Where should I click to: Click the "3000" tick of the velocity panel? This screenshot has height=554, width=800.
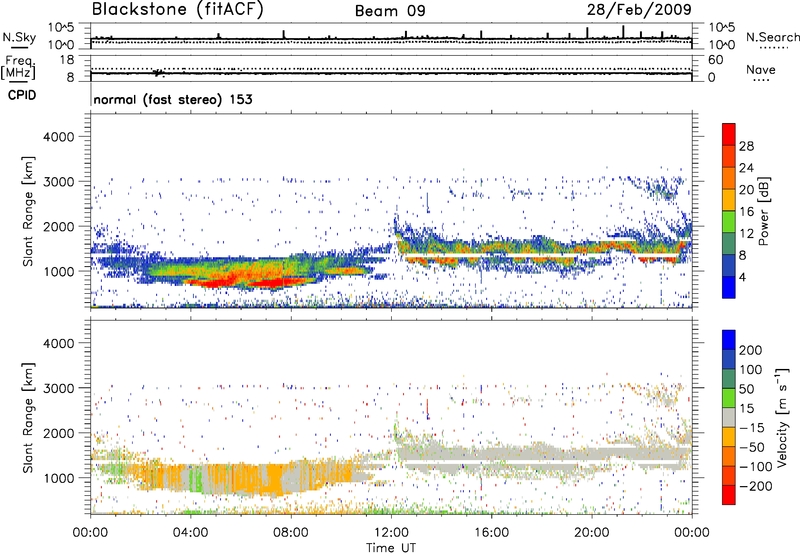point(58,388)
